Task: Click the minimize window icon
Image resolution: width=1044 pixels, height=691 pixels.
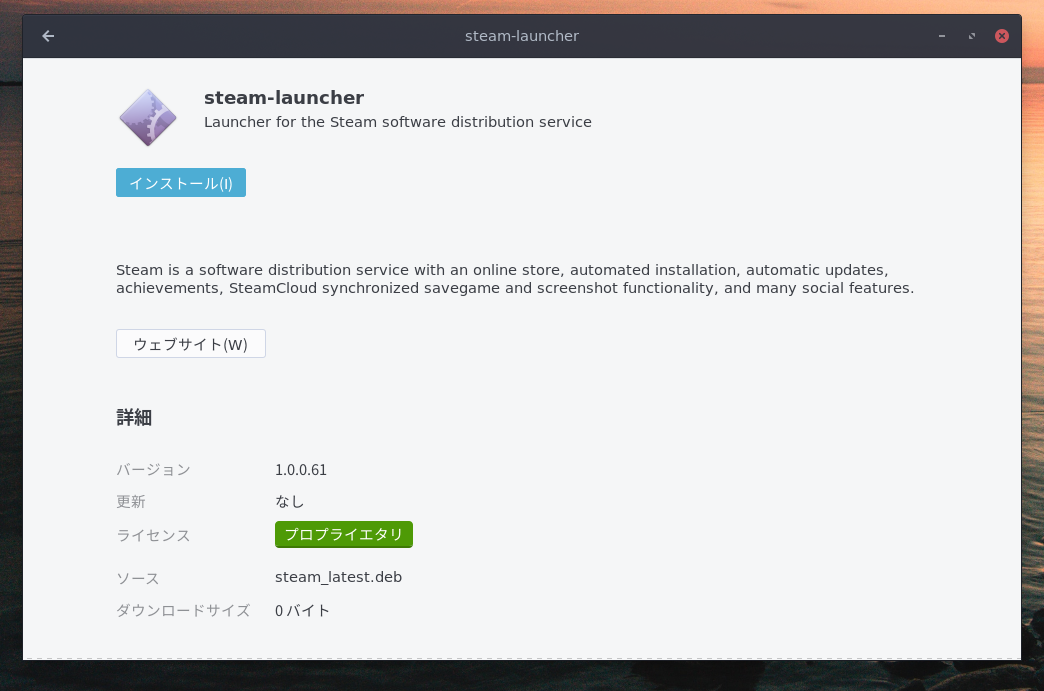Action: 941,36
